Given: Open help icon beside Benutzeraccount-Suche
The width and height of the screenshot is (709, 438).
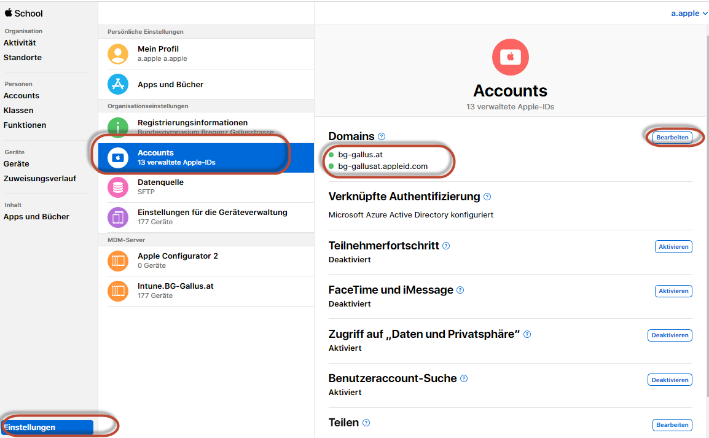Looking at the screenshot, I should coord(464,379).
